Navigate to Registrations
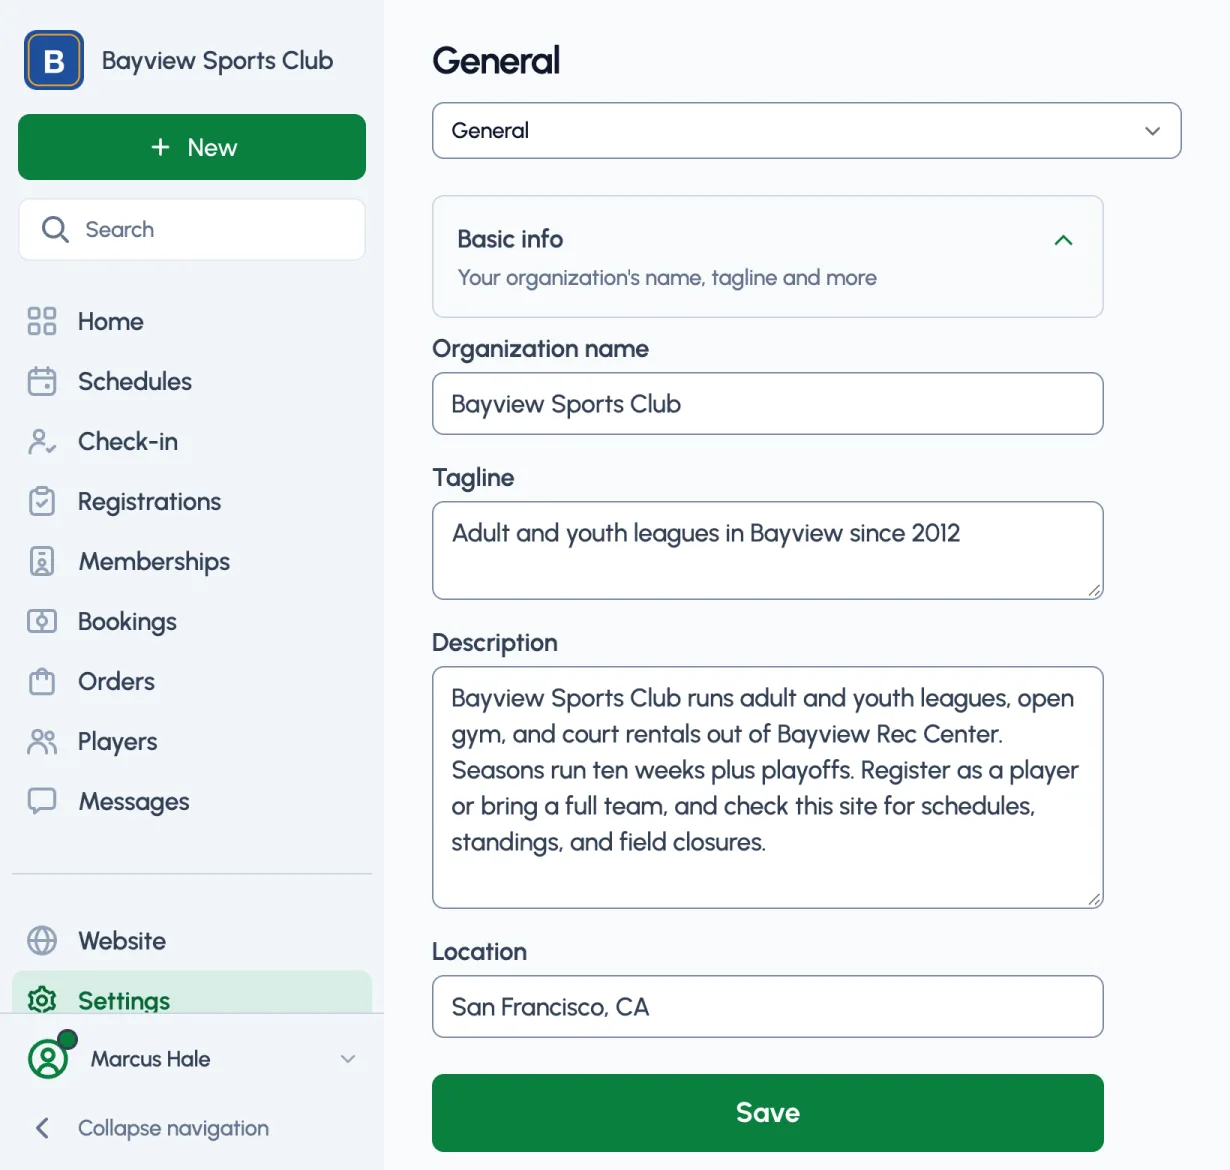 point(192,501)
